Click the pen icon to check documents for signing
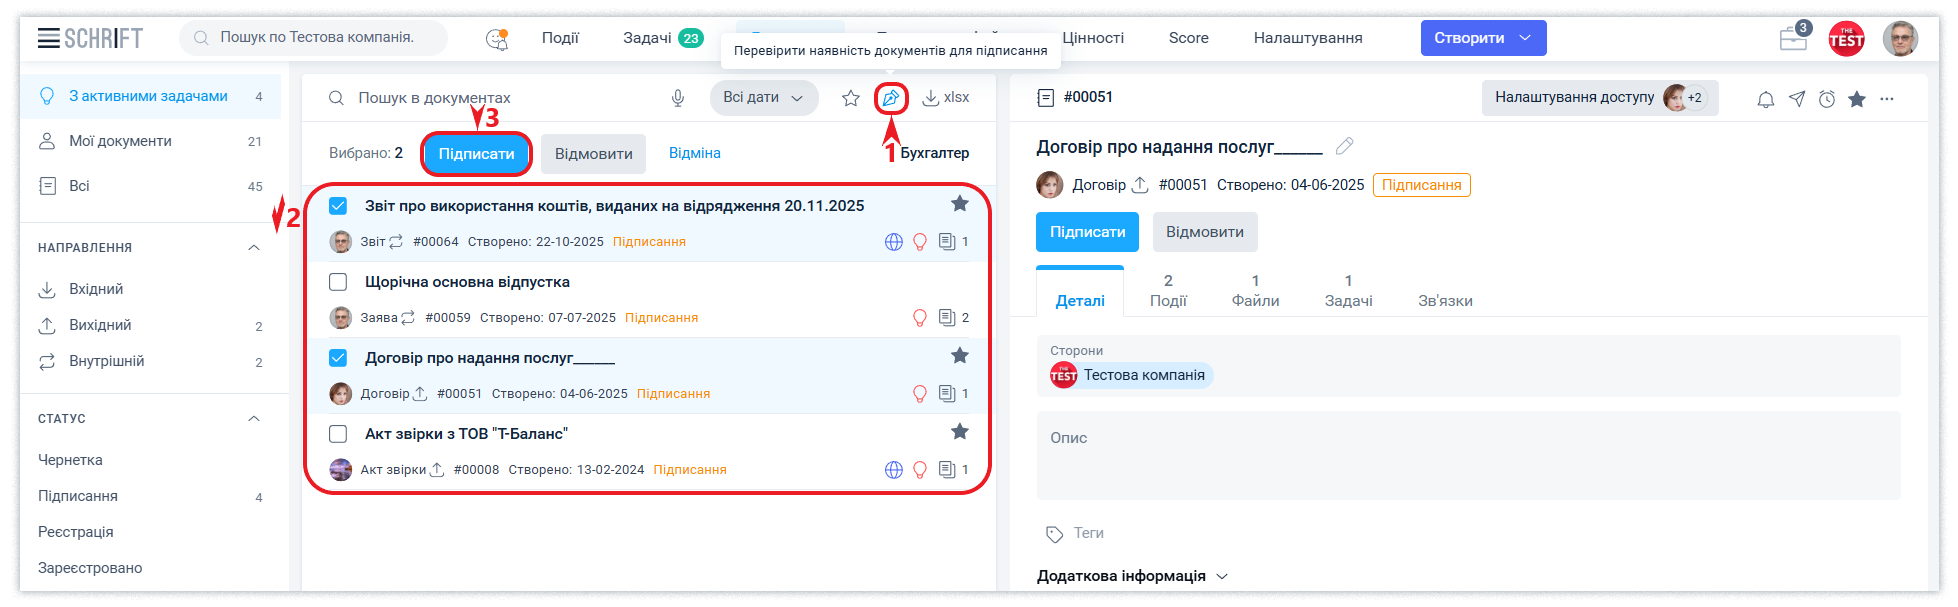This screenshot has height=607, width=1958. click(x=890, y=98)
